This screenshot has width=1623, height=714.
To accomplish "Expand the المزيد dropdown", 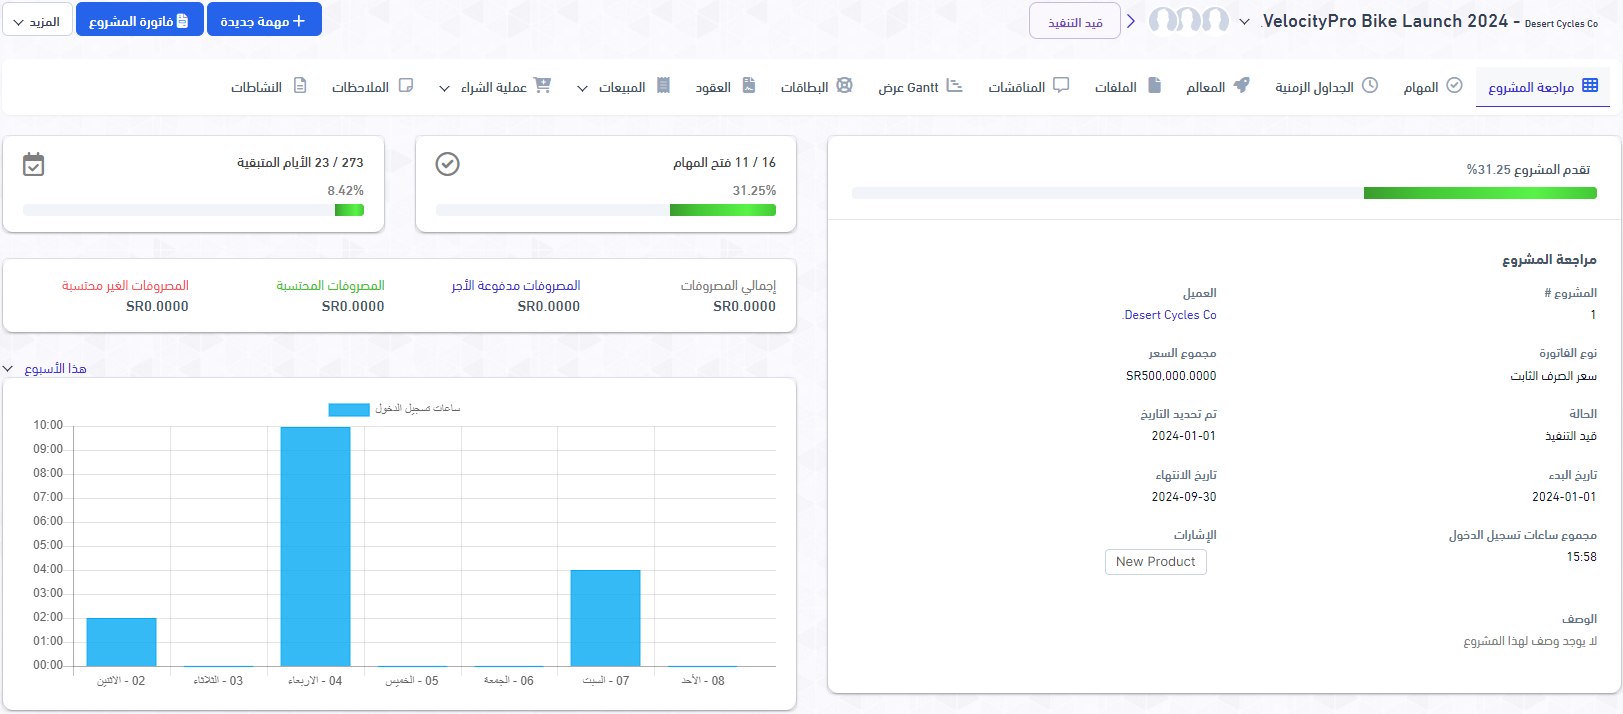I will pos(37,21).
